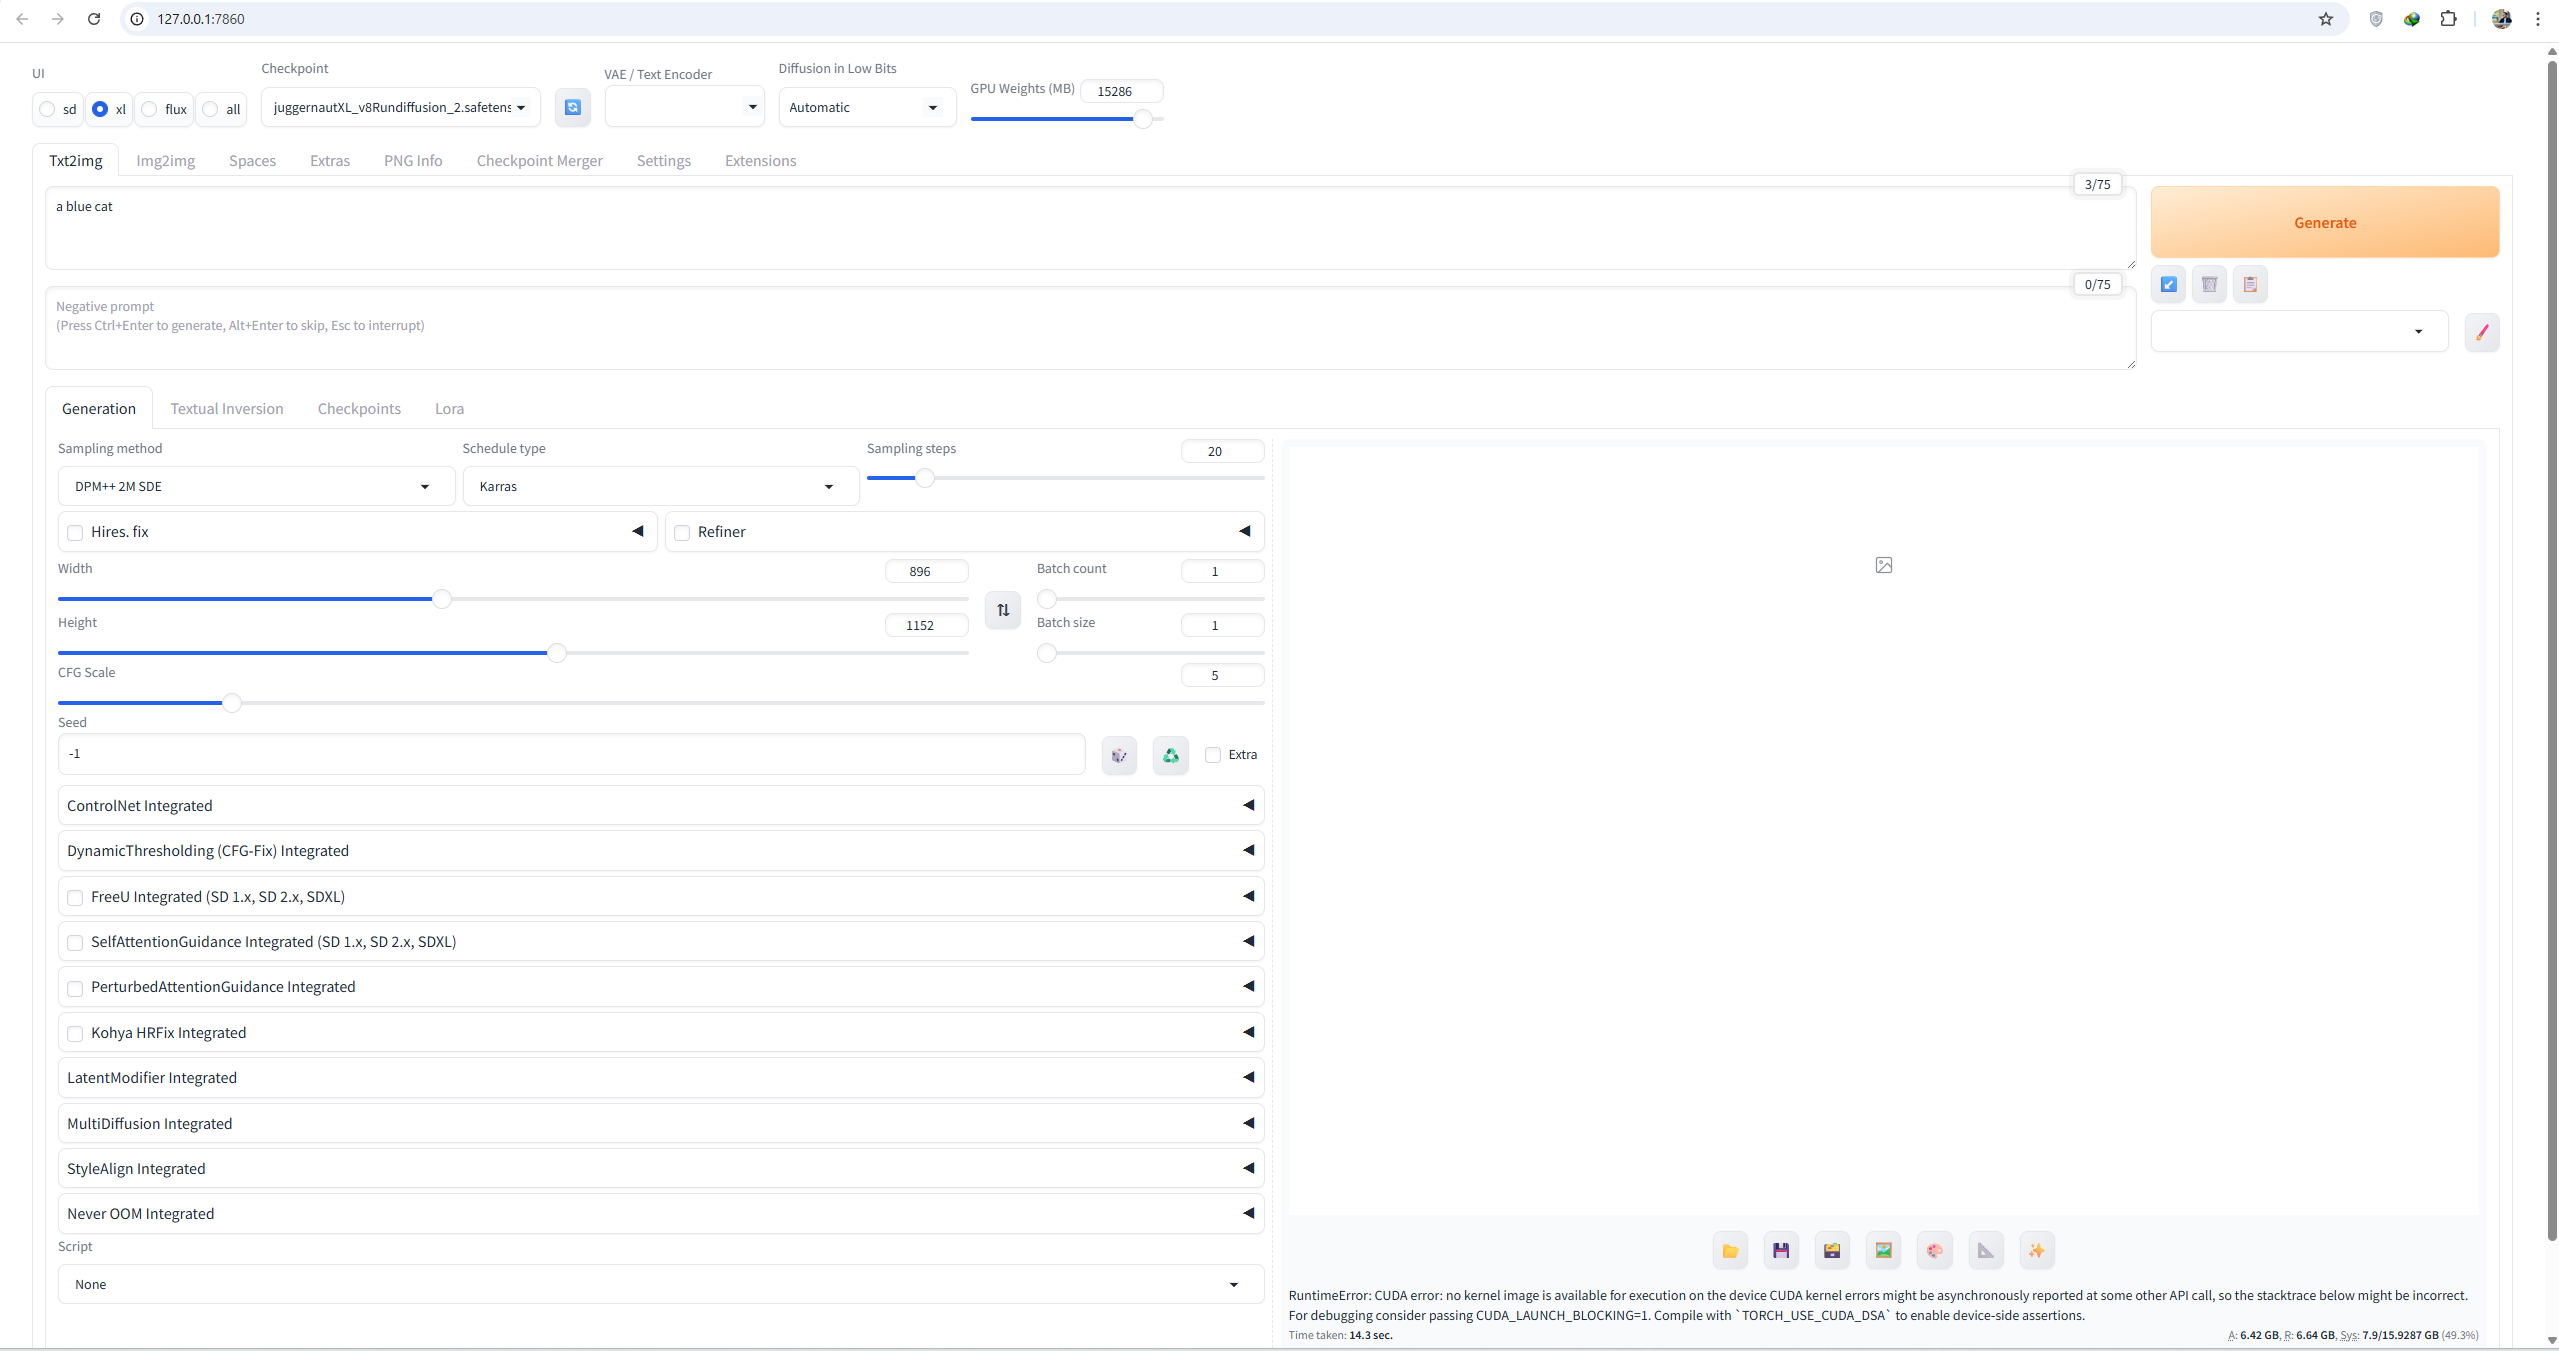2559x1351 pixels.
Task: Click the trash icon to clear prompt
Action: [2209, 285]
